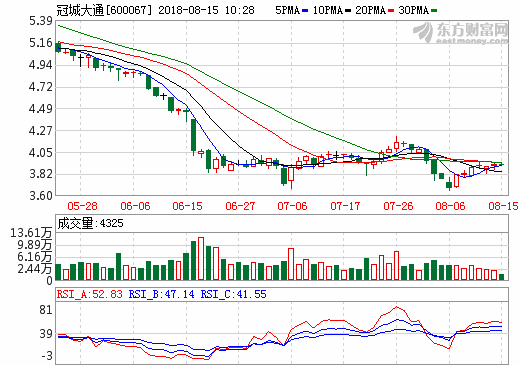Click the 4.72 price axis label

pos(41,87)
